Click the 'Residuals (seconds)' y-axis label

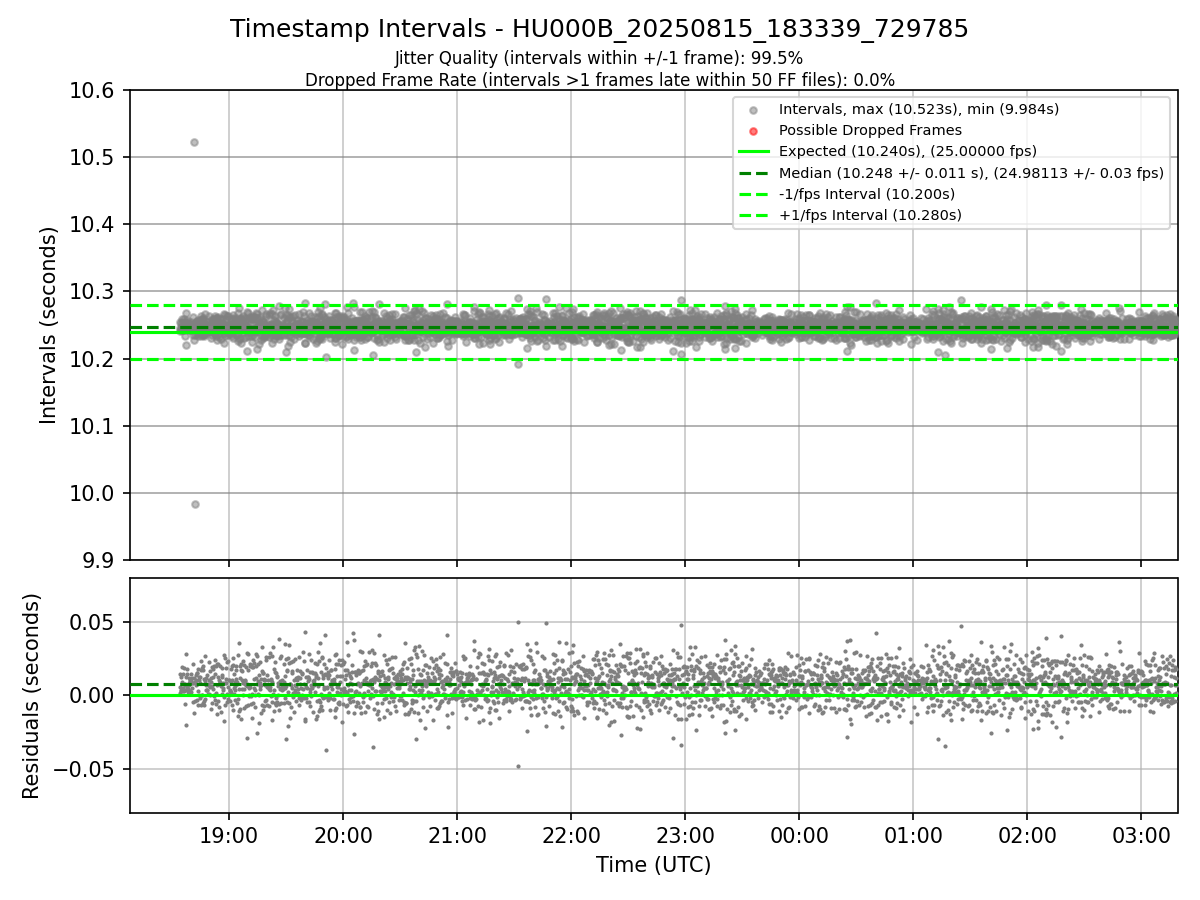point(32,695)
